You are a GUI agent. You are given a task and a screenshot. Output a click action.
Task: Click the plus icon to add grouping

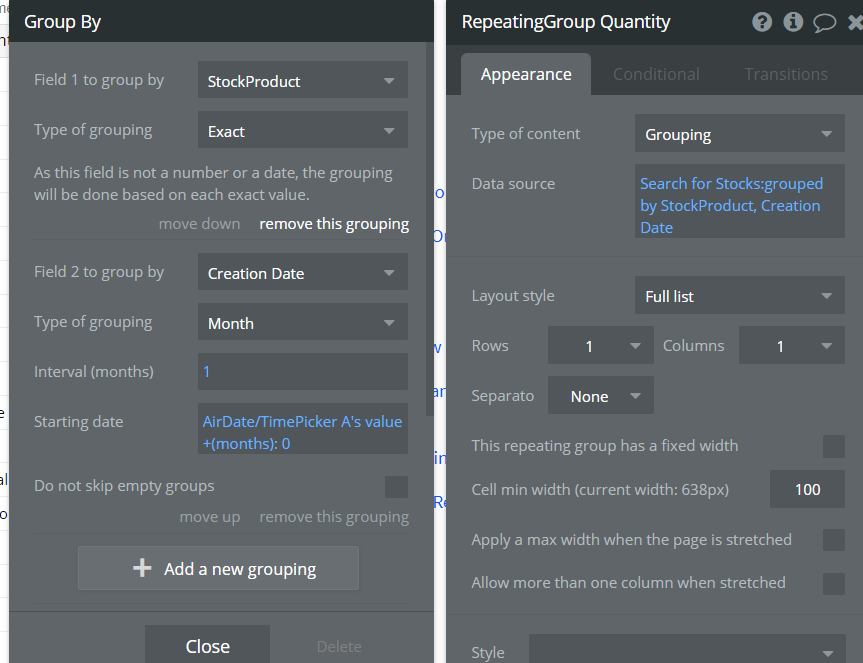coord(142,568)
